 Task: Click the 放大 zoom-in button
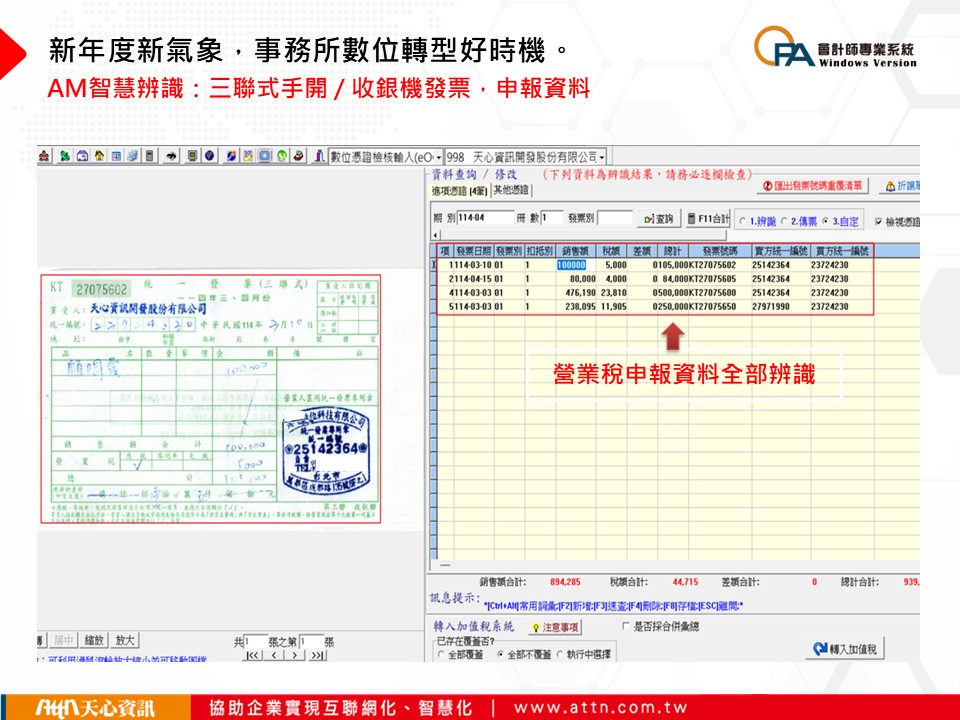(x=125, y=640)
